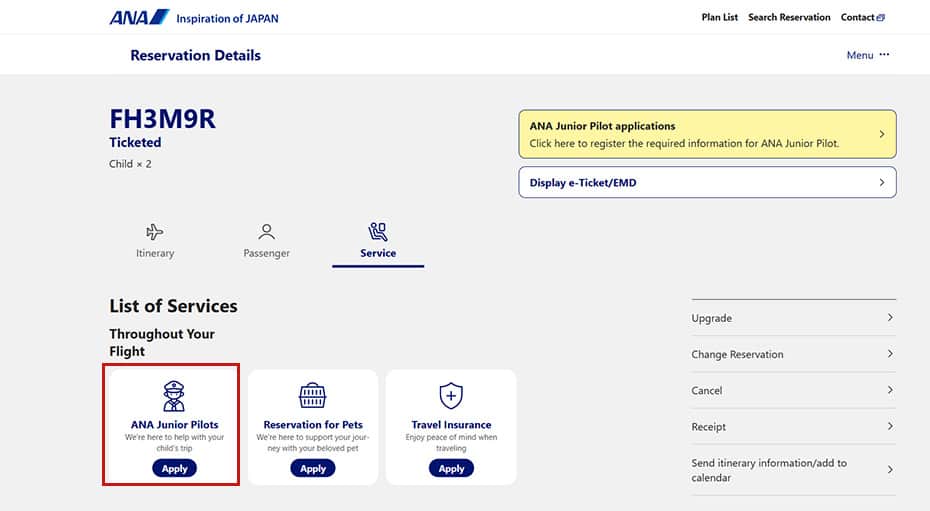Click the Passenger person icon
930x511 pixels.
coord(266,232)
